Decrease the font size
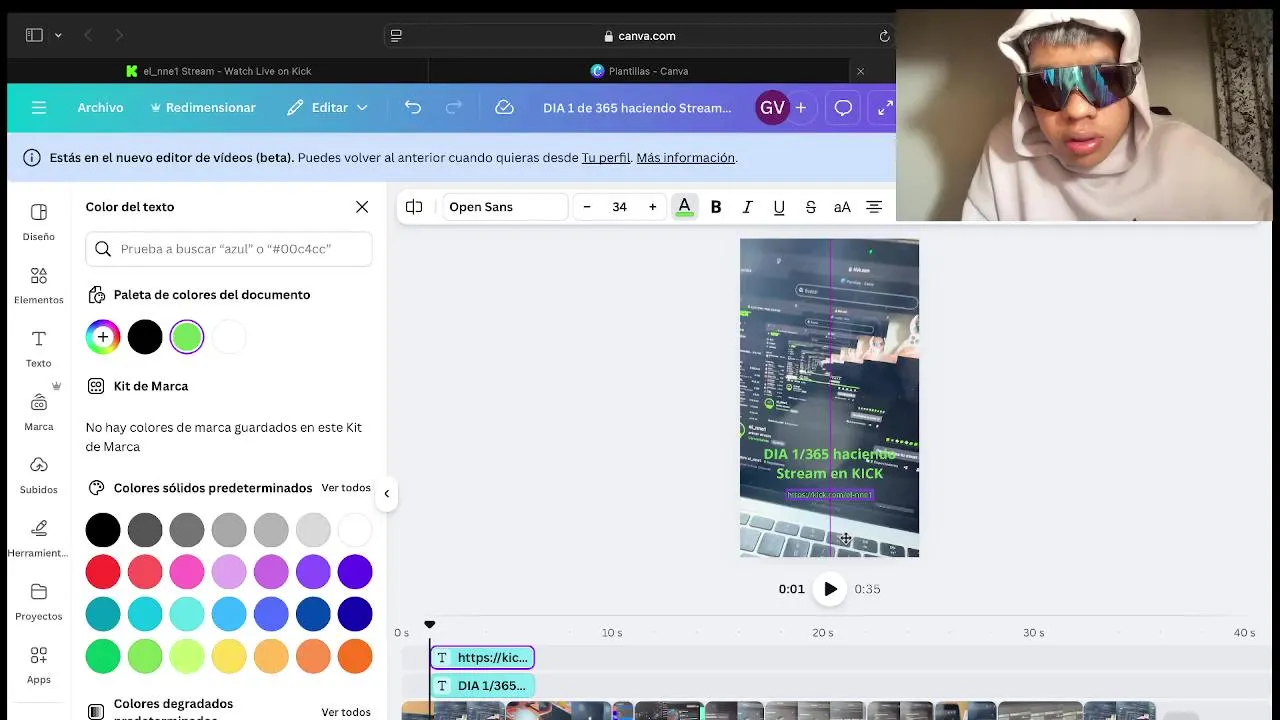The width and height of the screenshot is (1280, 720). pos(587,207)
